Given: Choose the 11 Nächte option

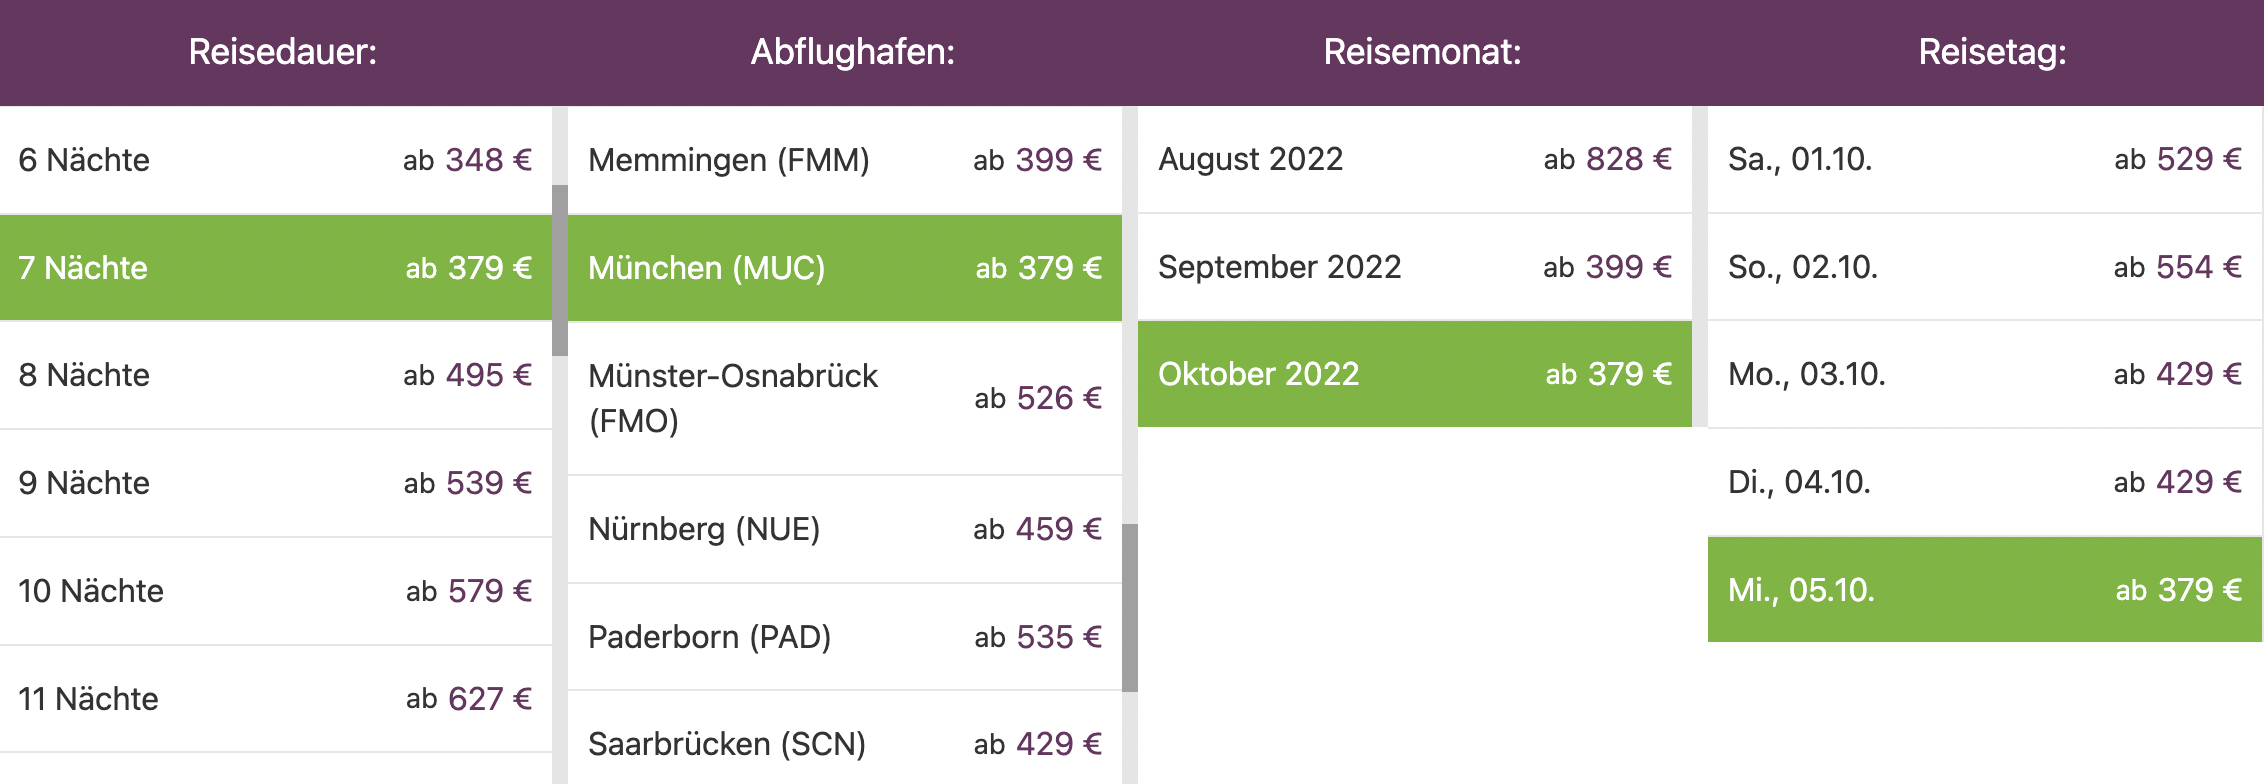Looking at the screenshot, I should [x=276, y=699].
